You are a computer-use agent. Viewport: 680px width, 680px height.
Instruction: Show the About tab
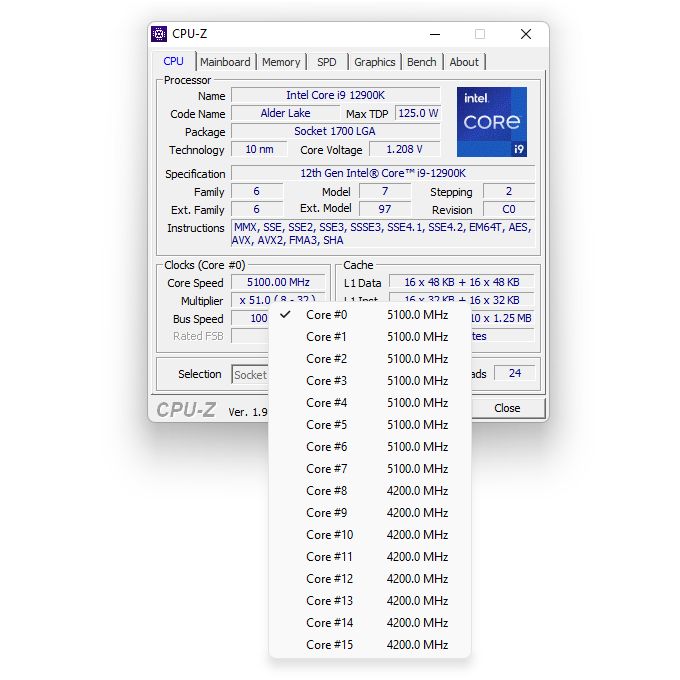point(464,62)
